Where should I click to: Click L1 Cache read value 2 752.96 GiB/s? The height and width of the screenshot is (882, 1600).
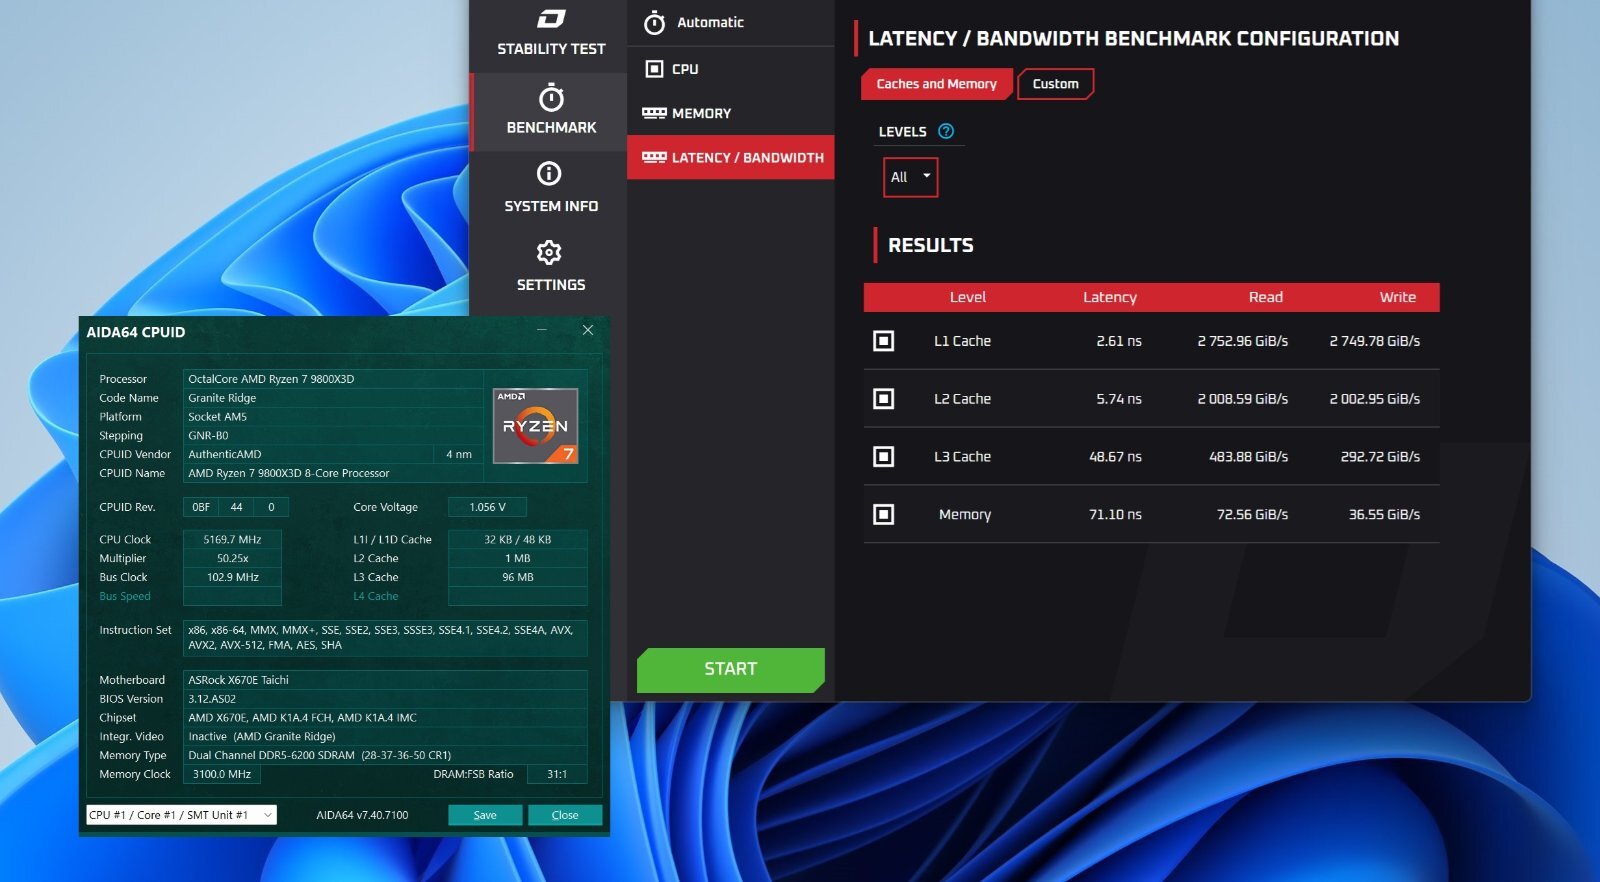click(x=1243, y=341)
